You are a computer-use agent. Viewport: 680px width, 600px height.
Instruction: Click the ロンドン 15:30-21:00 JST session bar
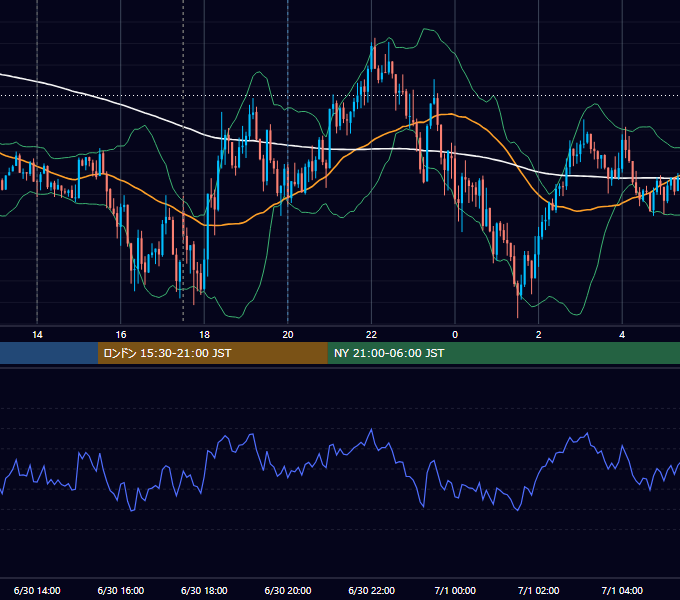pyautogui.click(x=212, y=353)
